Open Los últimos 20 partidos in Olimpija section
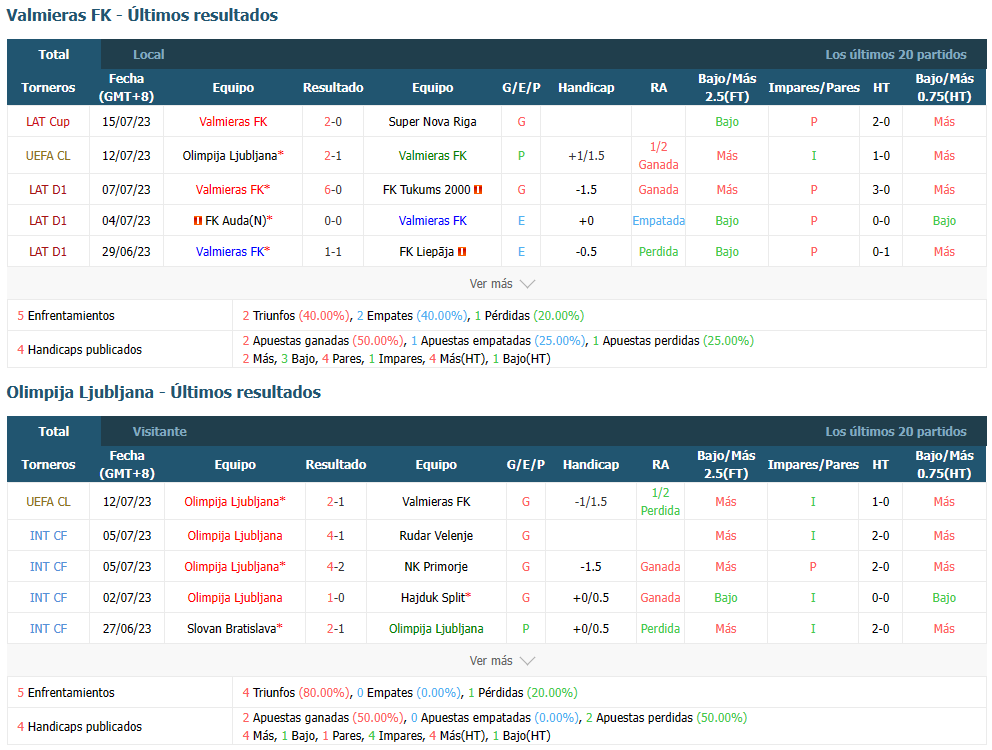This screenshot has width=992, height=750. (896, 432)
